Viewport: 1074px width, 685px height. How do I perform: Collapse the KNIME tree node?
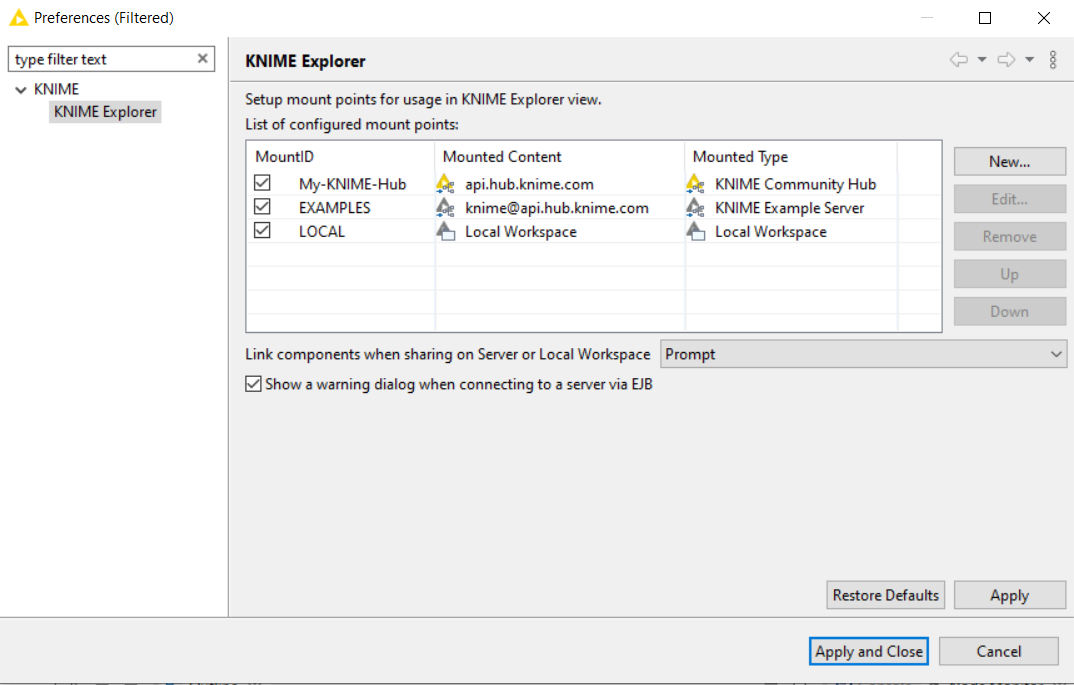21,90
